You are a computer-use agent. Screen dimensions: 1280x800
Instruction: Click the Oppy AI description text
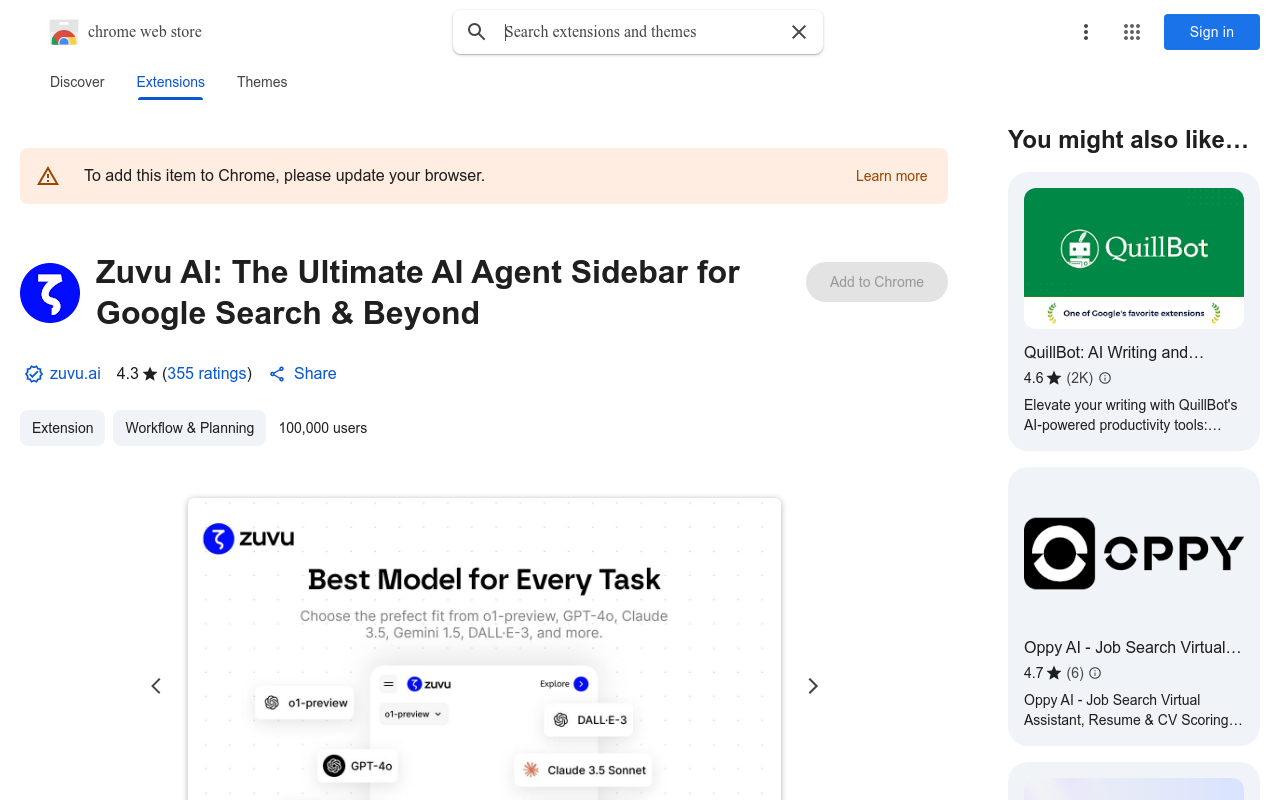[x=1133, y=710]
